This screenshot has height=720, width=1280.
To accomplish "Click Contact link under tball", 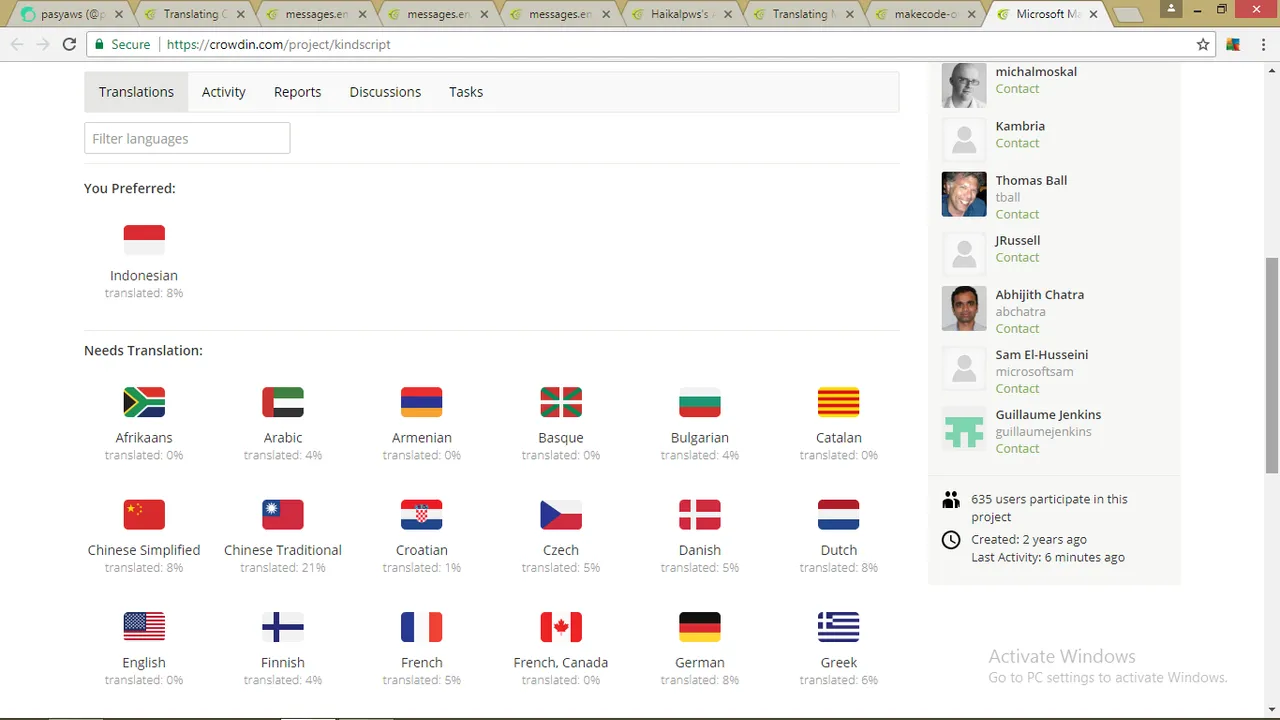I will point(1017,214).
